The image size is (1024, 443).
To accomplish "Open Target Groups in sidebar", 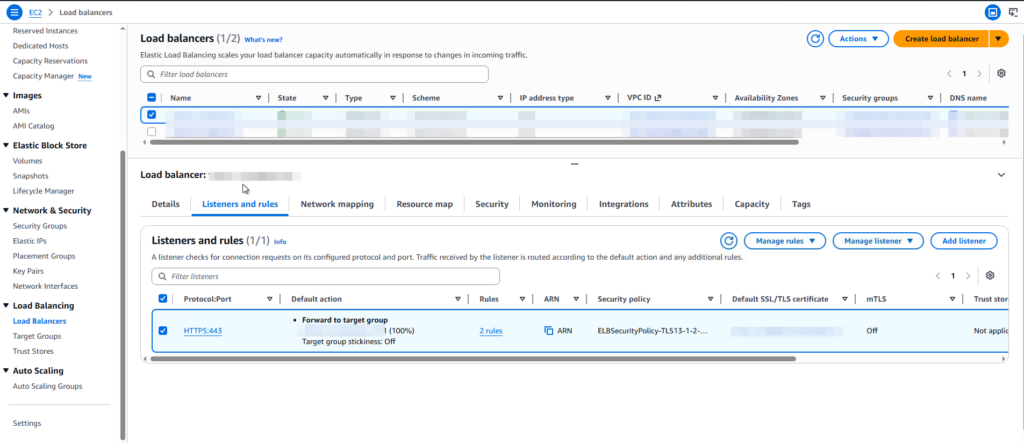I will (x=37, y=336).
